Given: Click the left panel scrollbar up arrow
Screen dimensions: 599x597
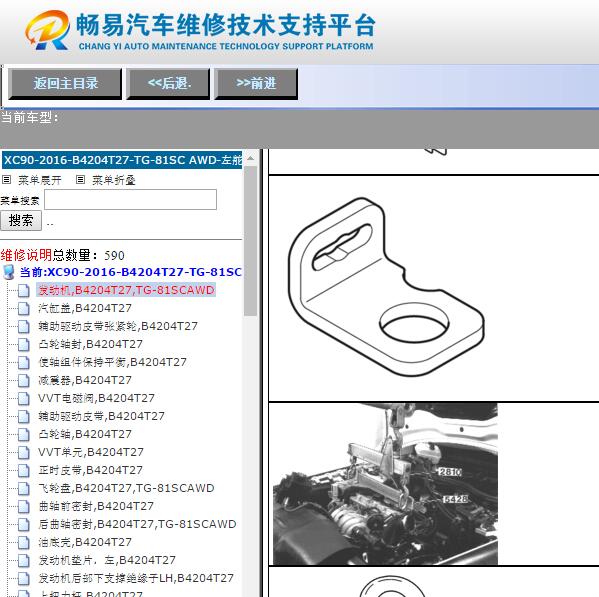Looking at the screenshot, I should coord(251,158).
